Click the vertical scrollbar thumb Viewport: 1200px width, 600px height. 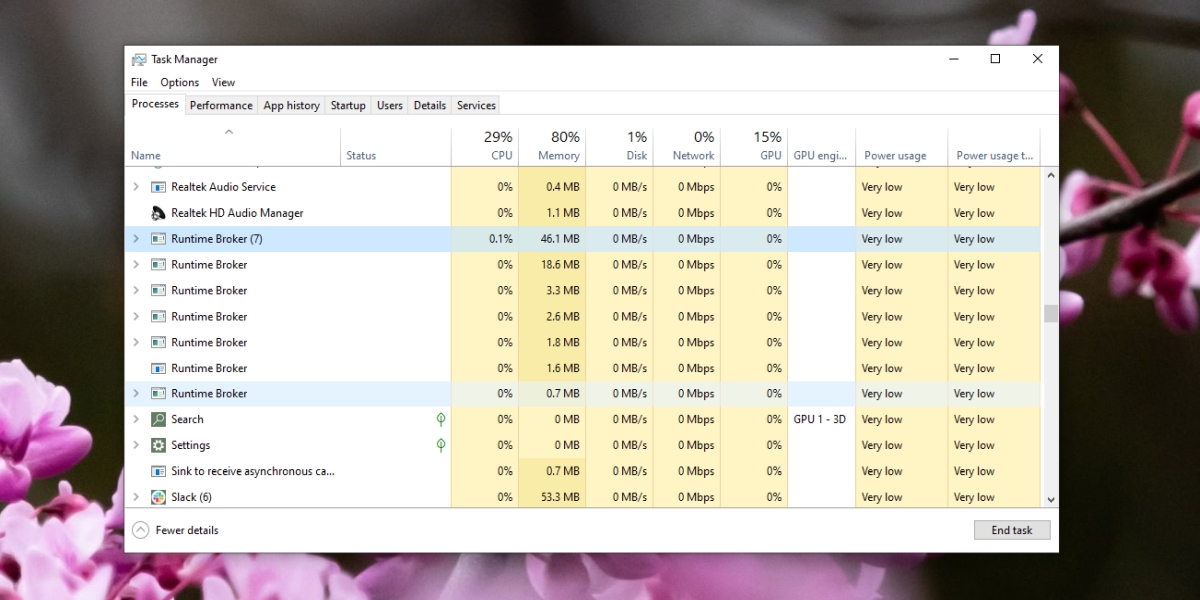tap(1050, 313)
